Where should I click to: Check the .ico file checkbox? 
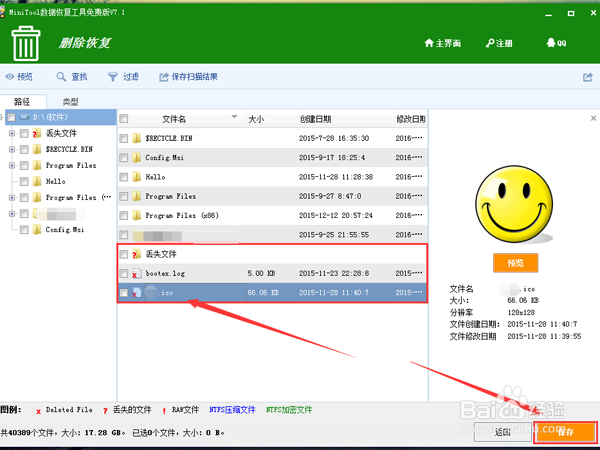[124, 293]
